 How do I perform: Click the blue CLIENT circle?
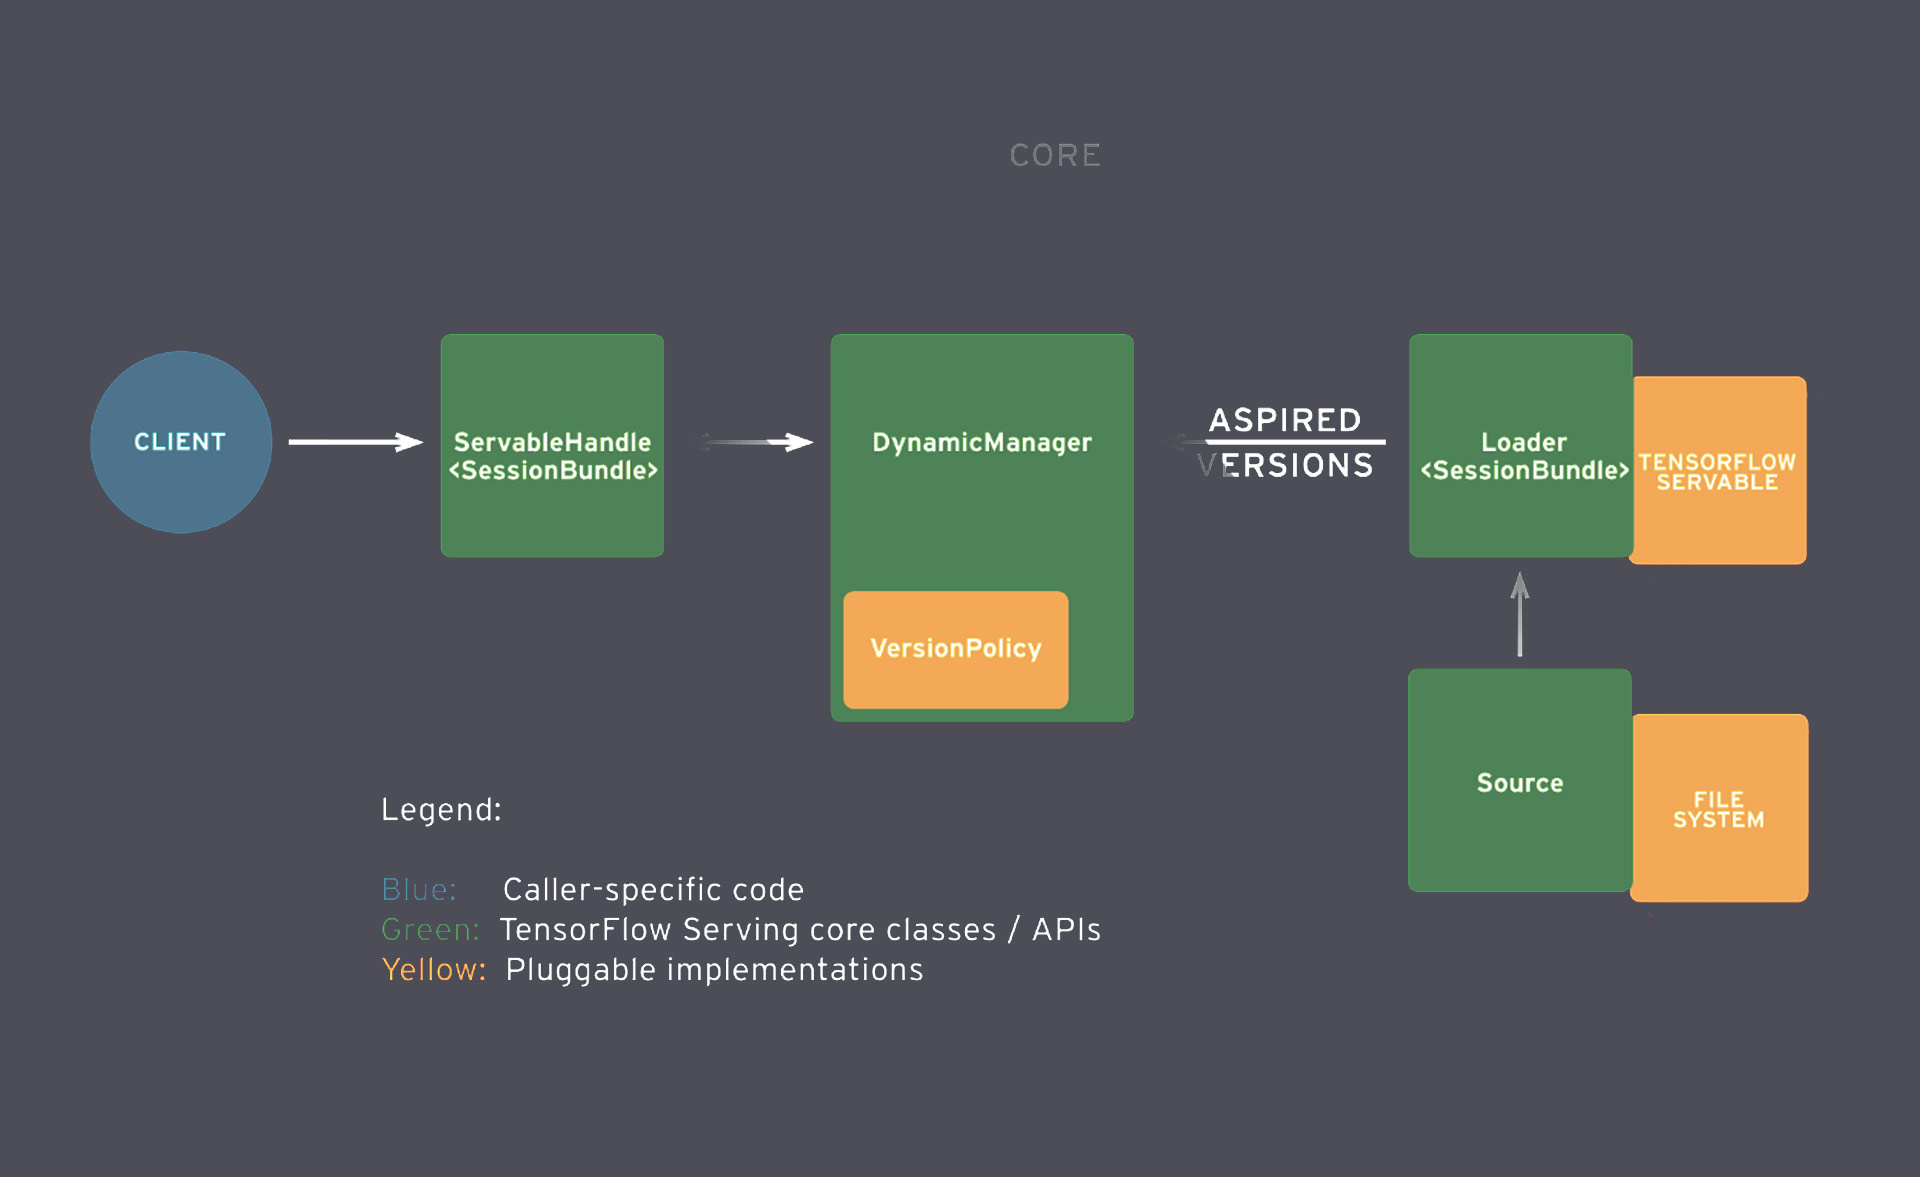click(x=181, y=442)
